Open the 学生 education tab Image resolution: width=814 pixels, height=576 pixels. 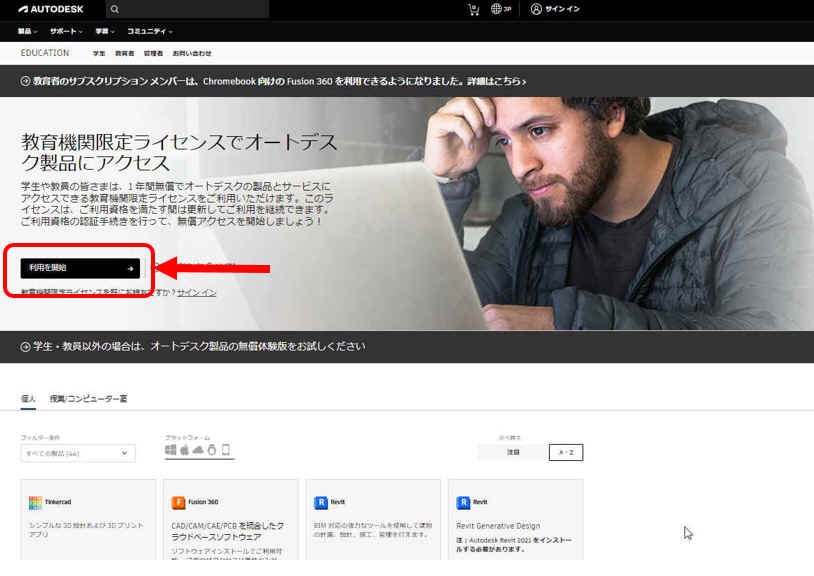pyautogui.click(x=99, y=53)
